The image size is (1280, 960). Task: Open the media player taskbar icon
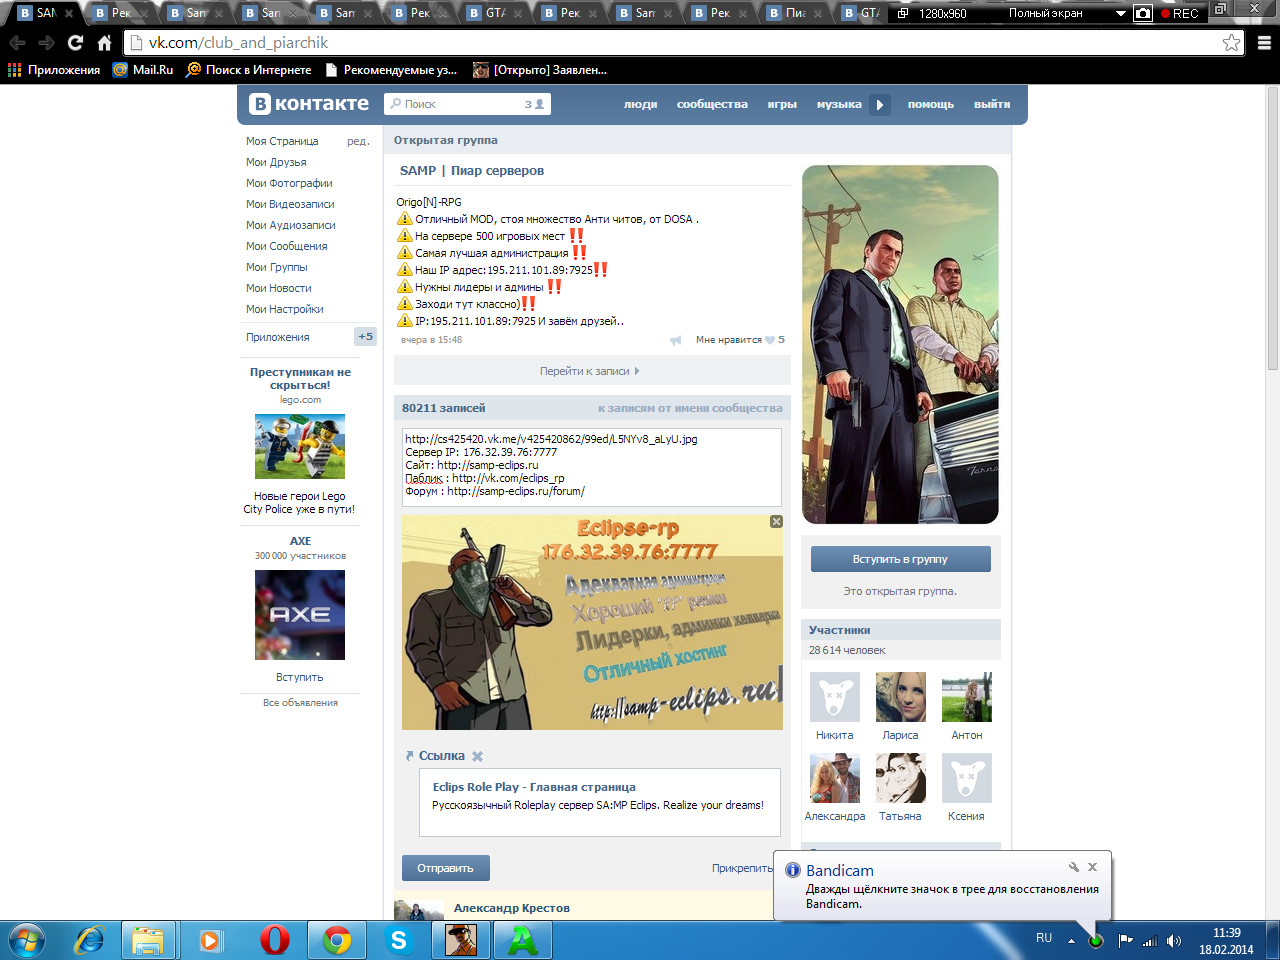211,940
